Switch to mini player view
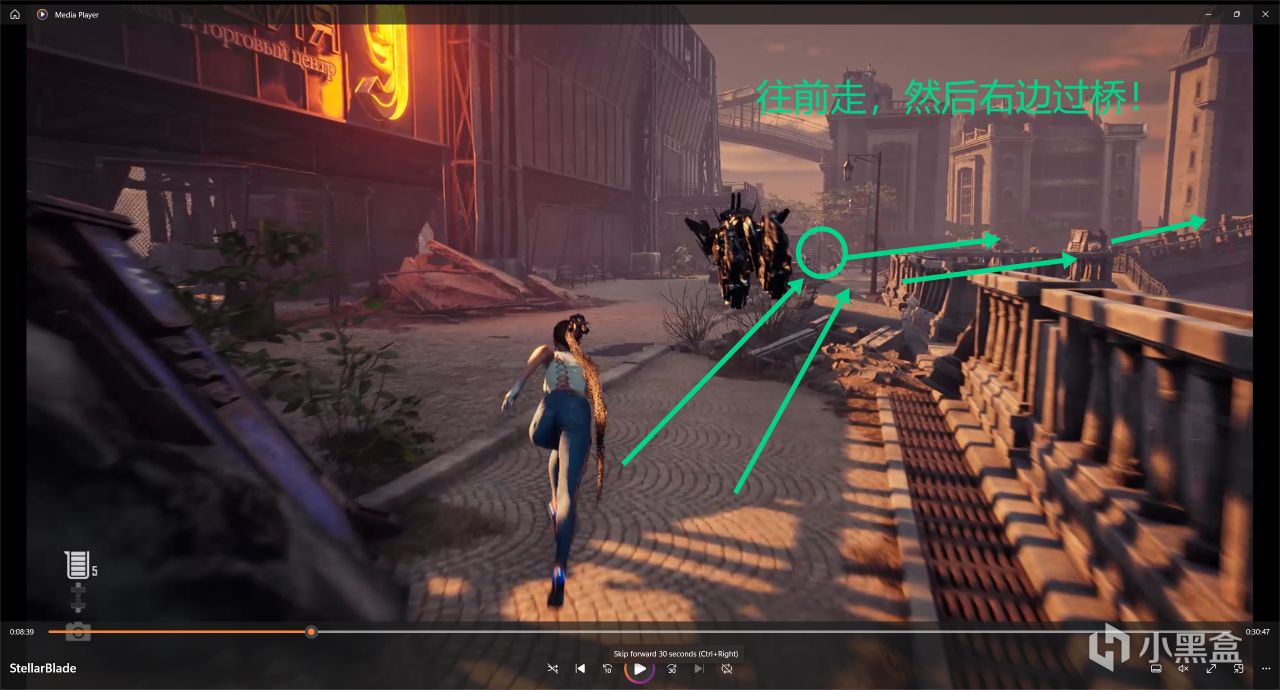The image size is (1280, 690). (1238, 668)
